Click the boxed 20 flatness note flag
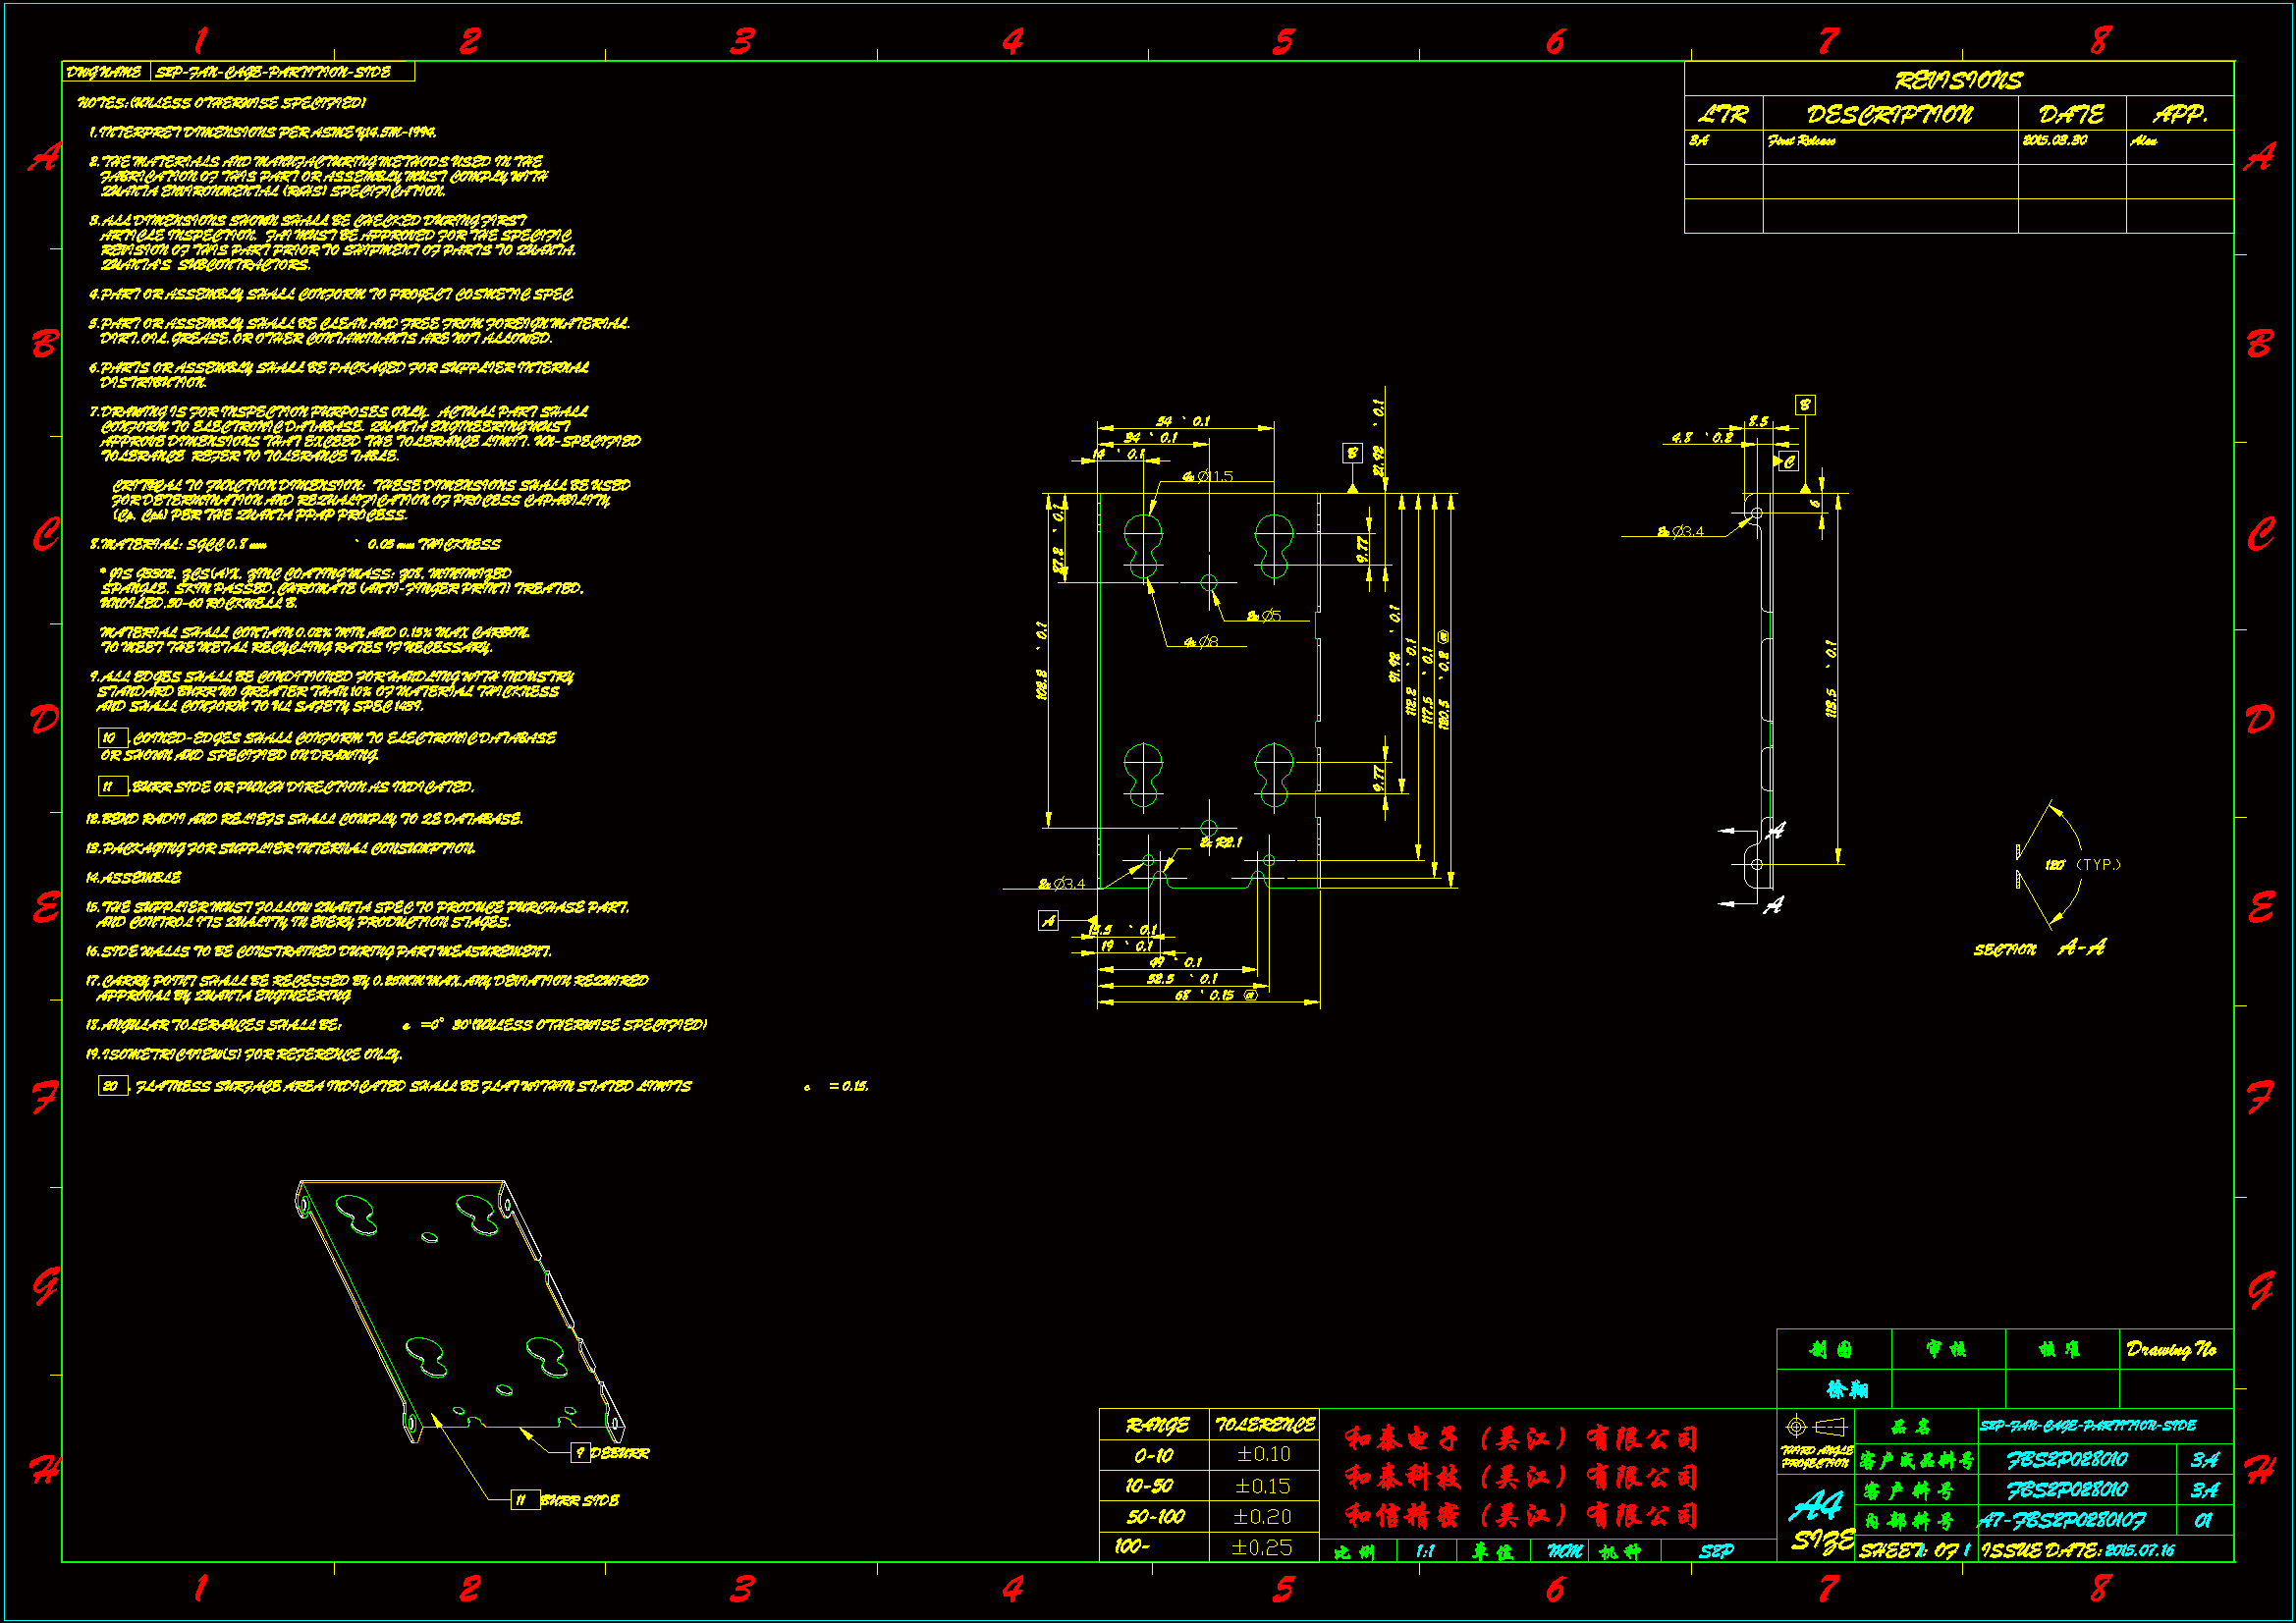This screenshot has height=1623, width=2296. pyautogui.click(x=111, y=1086)
